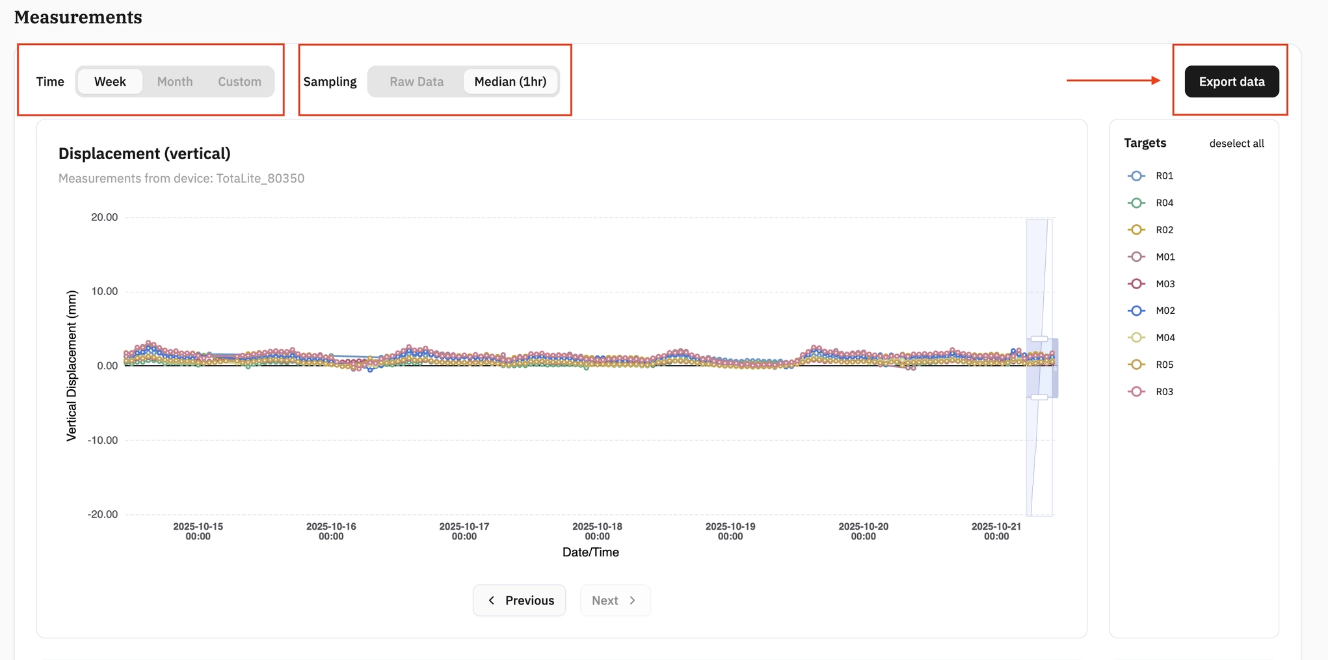The width and height of the screenshot is (1328, 660).
Task: Toggle the M03 target legend marker
Action: (1136, 284)
